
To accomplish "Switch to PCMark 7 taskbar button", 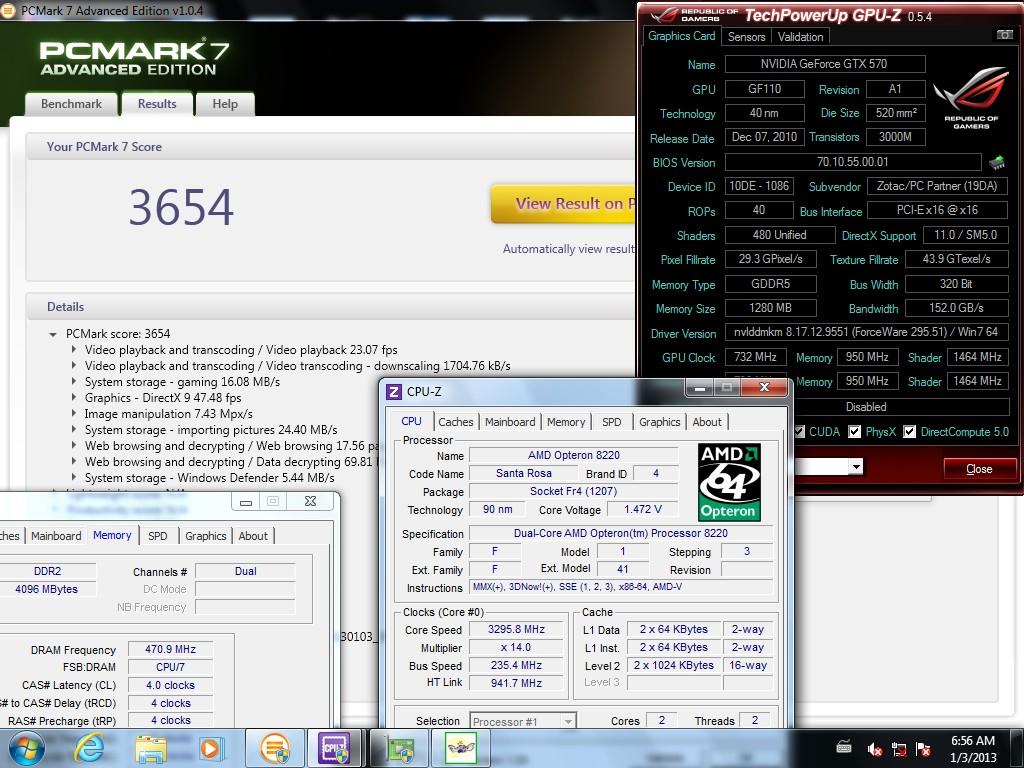I will coord(274,748).
